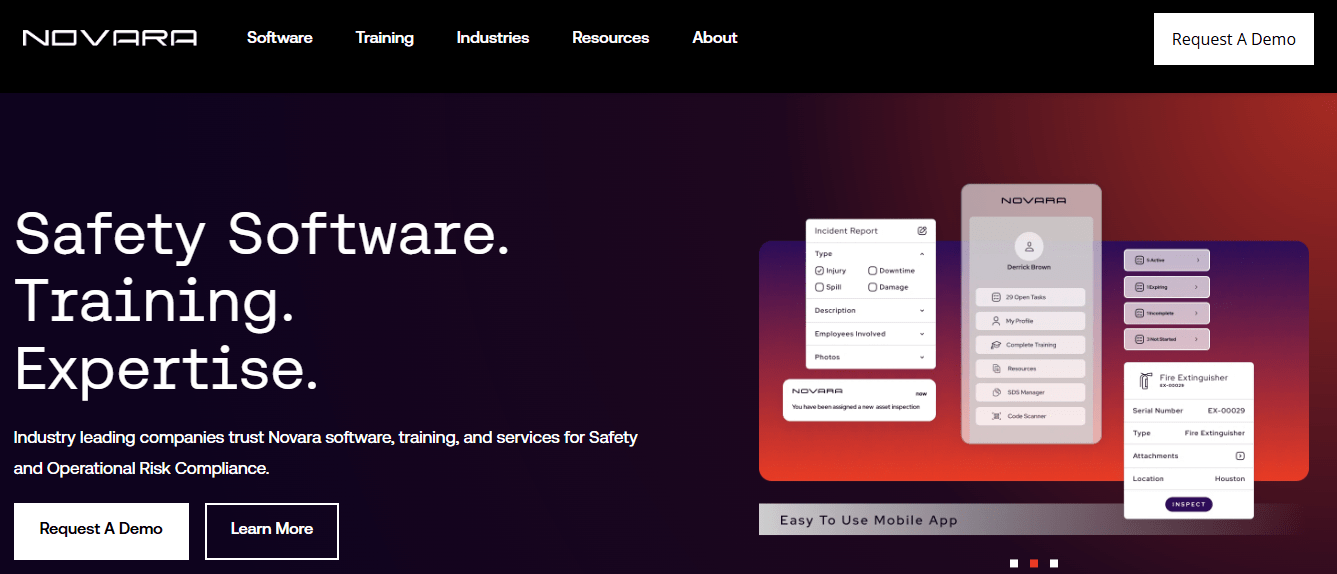Click the Serial Number EX-00029 row
The height and width of the screenshot is (574, 1337).
pyautogui.click(x=1189, y=411)
